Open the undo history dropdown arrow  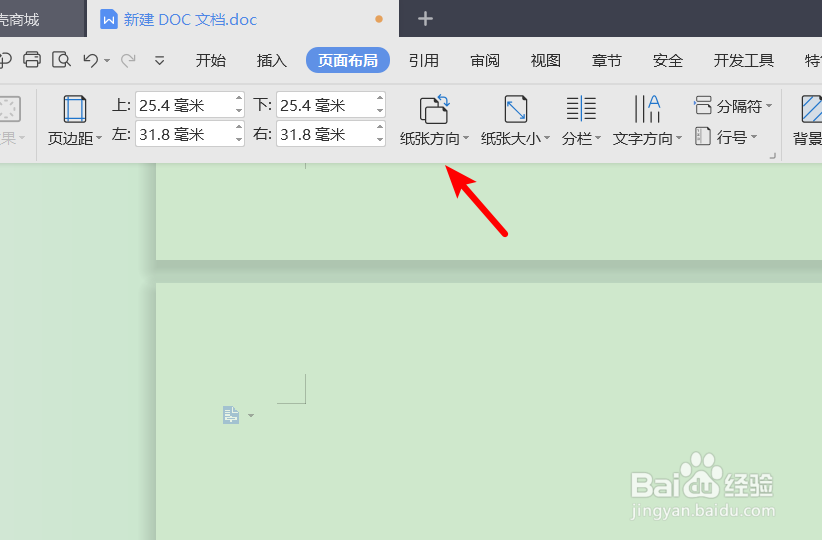click(x=107, y=61)
